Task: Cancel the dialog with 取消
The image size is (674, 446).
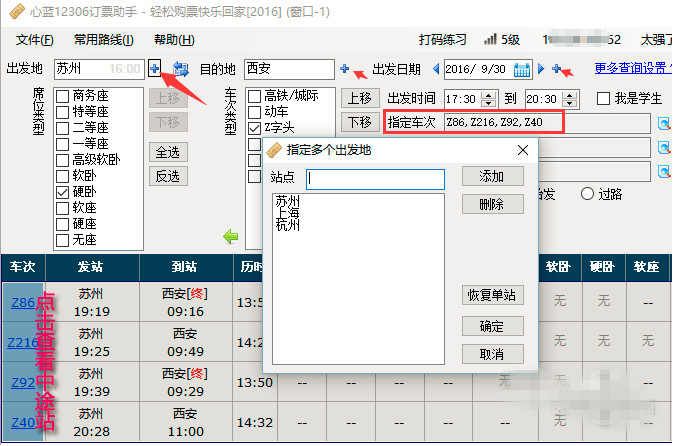Action: point(493,354)
